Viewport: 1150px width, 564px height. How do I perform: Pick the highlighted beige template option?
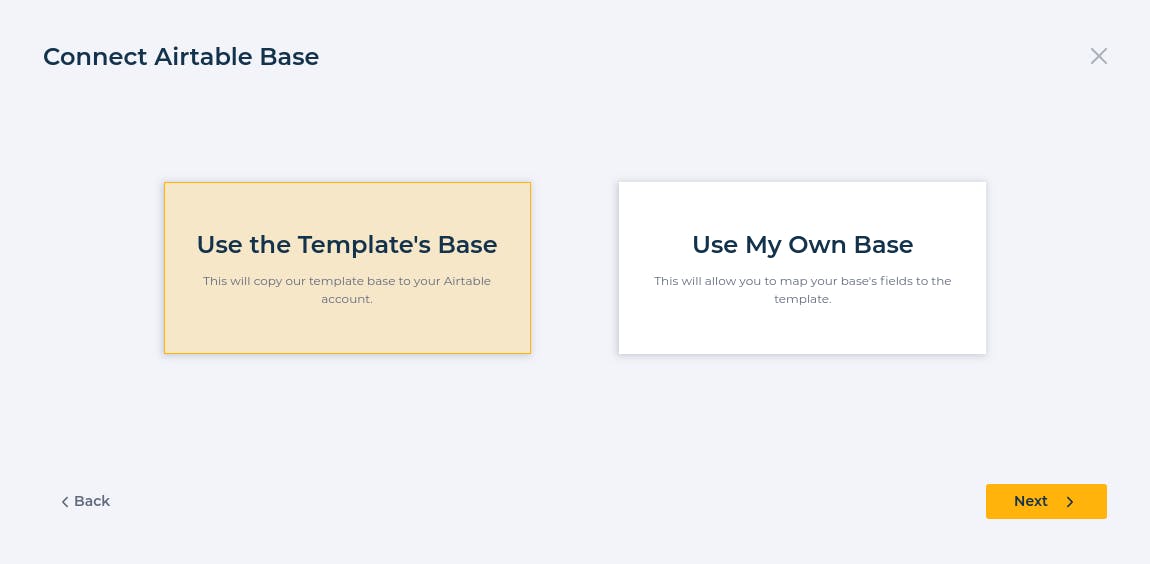click(x=347, y=268)
